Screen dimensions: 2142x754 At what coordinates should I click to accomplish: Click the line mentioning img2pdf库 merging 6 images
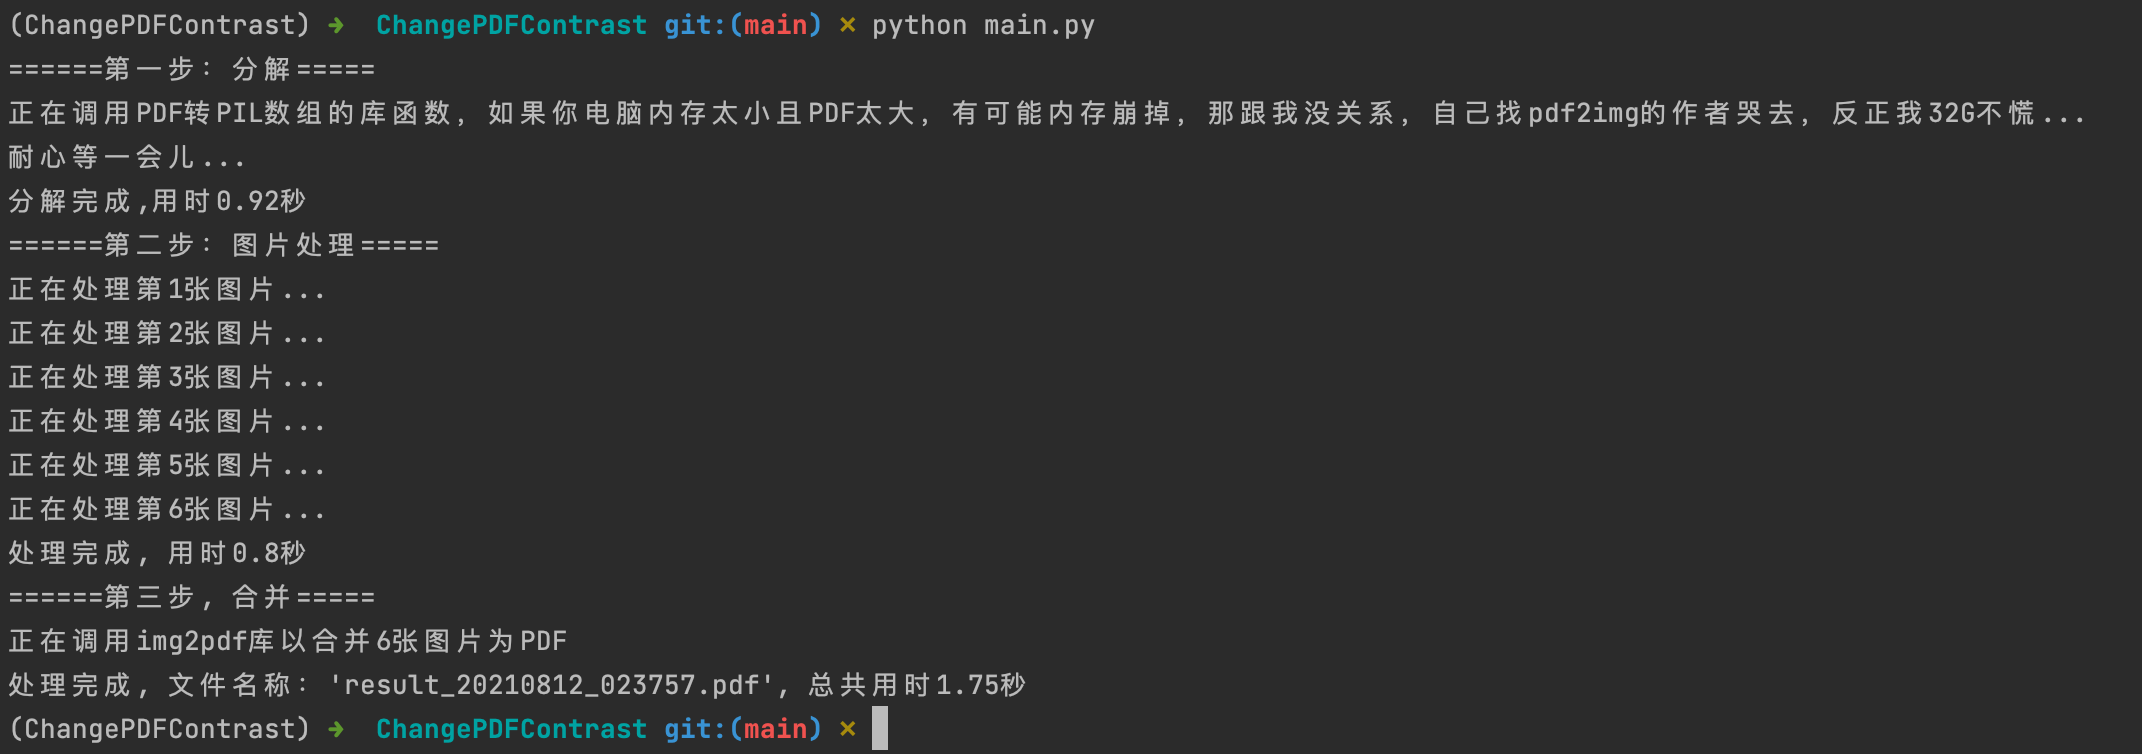point(288,642)
